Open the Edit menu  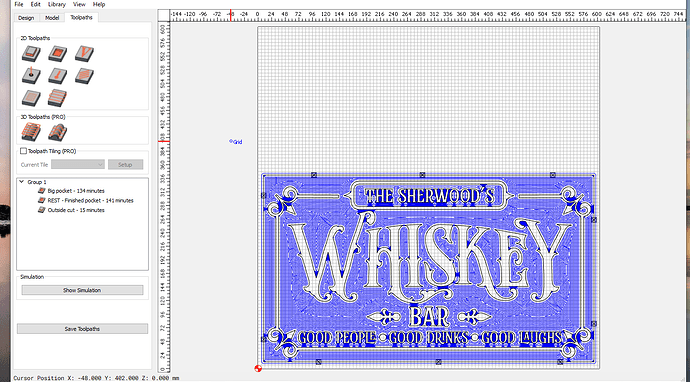(36, 4)
